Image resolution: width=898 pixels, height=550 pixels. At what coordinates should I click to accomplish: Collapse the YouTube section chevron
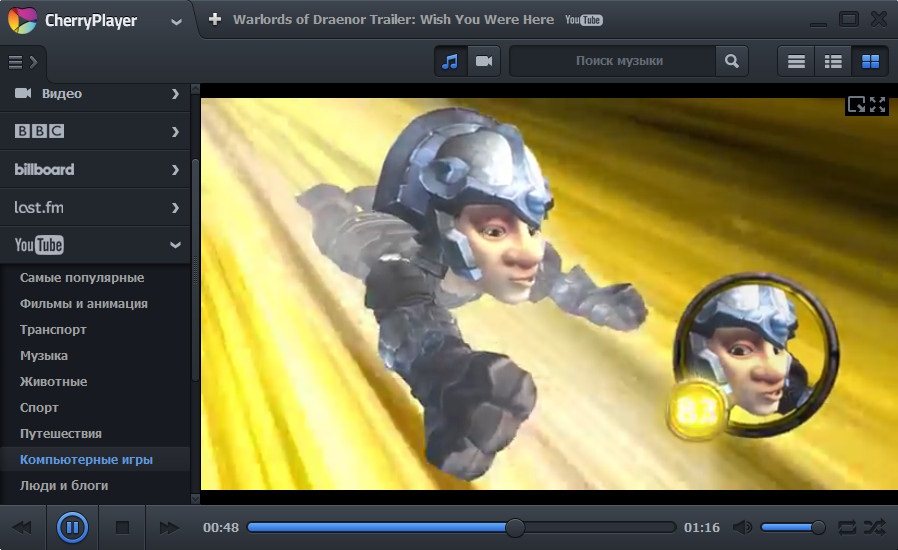point(175,245)
